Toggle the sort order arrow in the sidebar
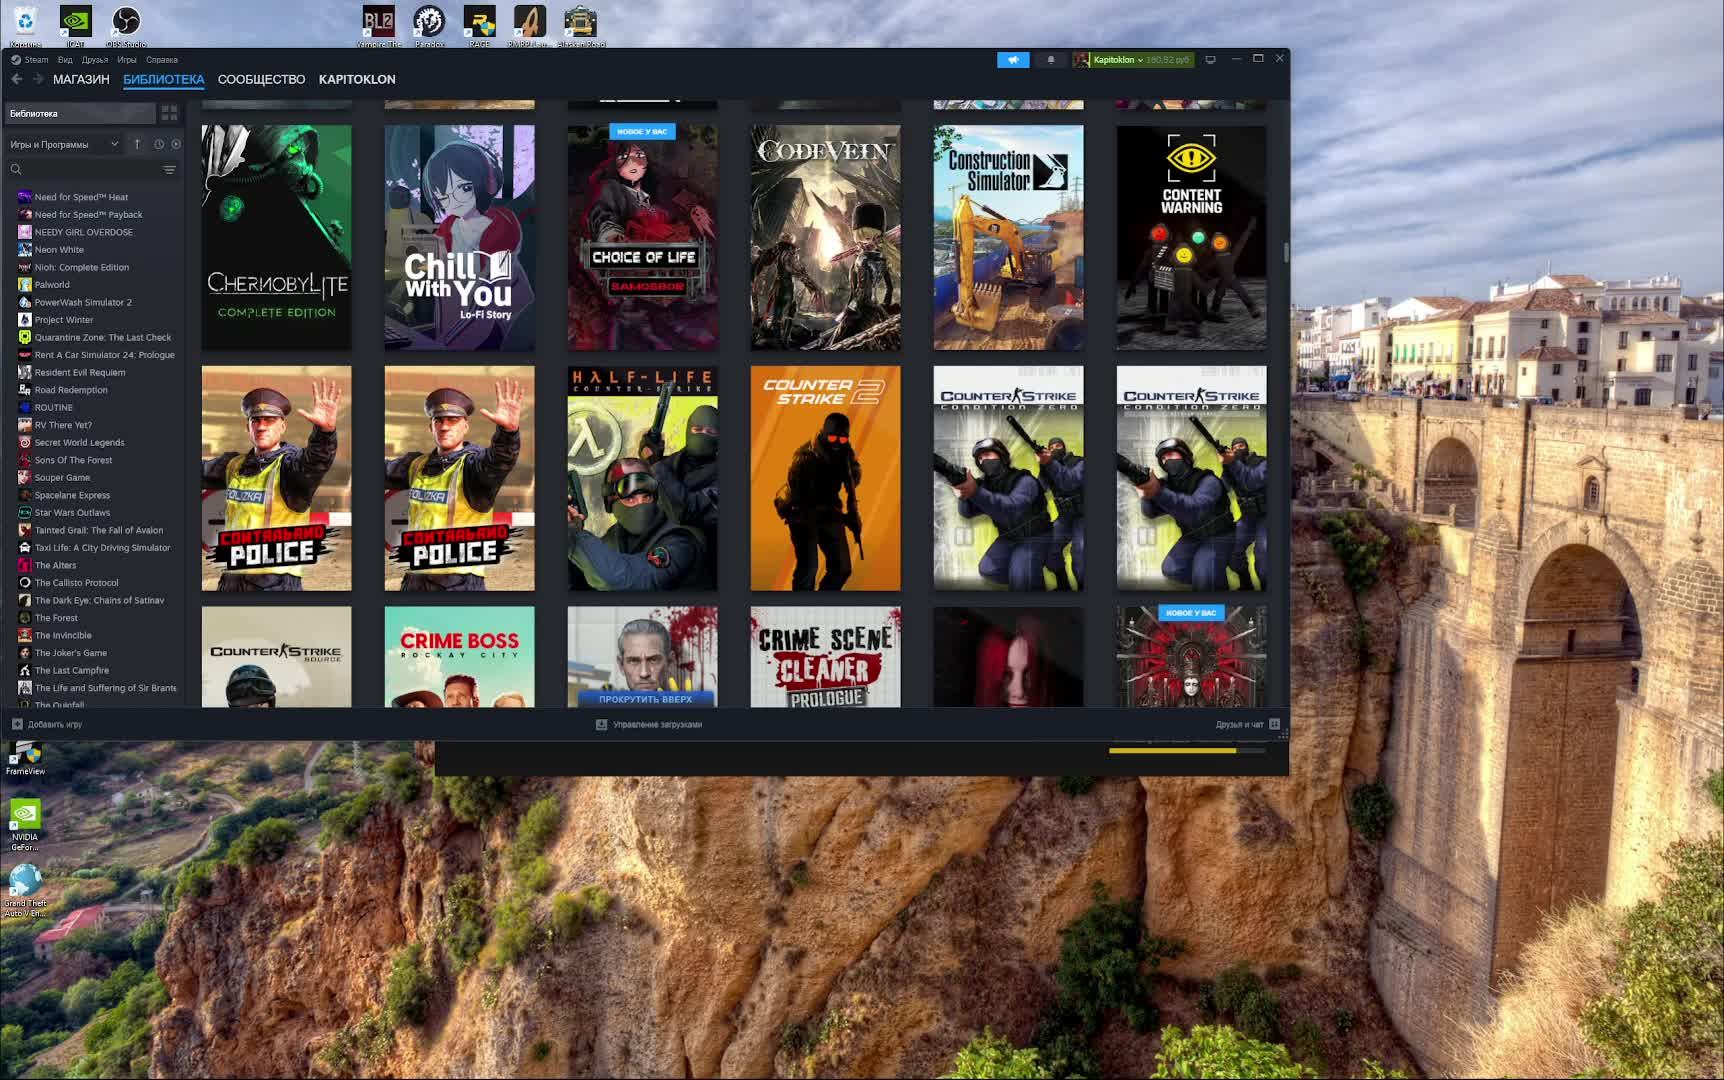Screen dimensions: 1724x1080 point(137,144)
